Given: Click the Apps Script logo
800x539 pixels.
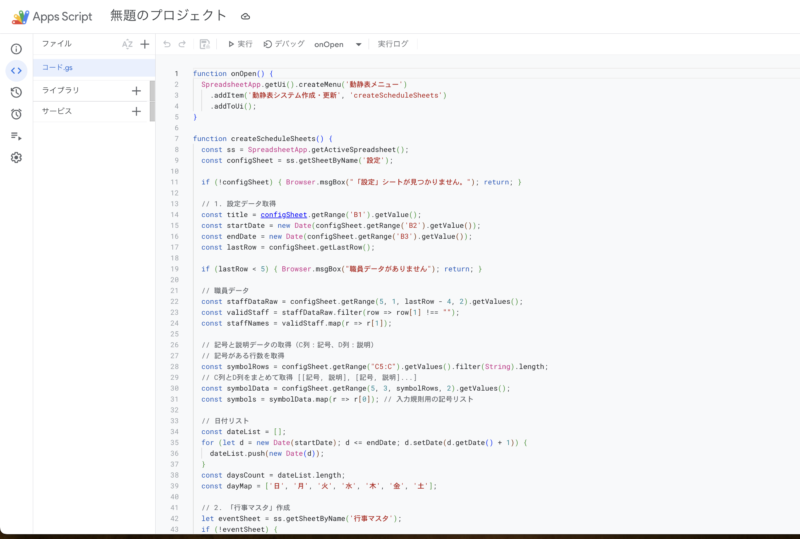Looking at the screenshot, I should pyautogui.click(x=20, y=17).
